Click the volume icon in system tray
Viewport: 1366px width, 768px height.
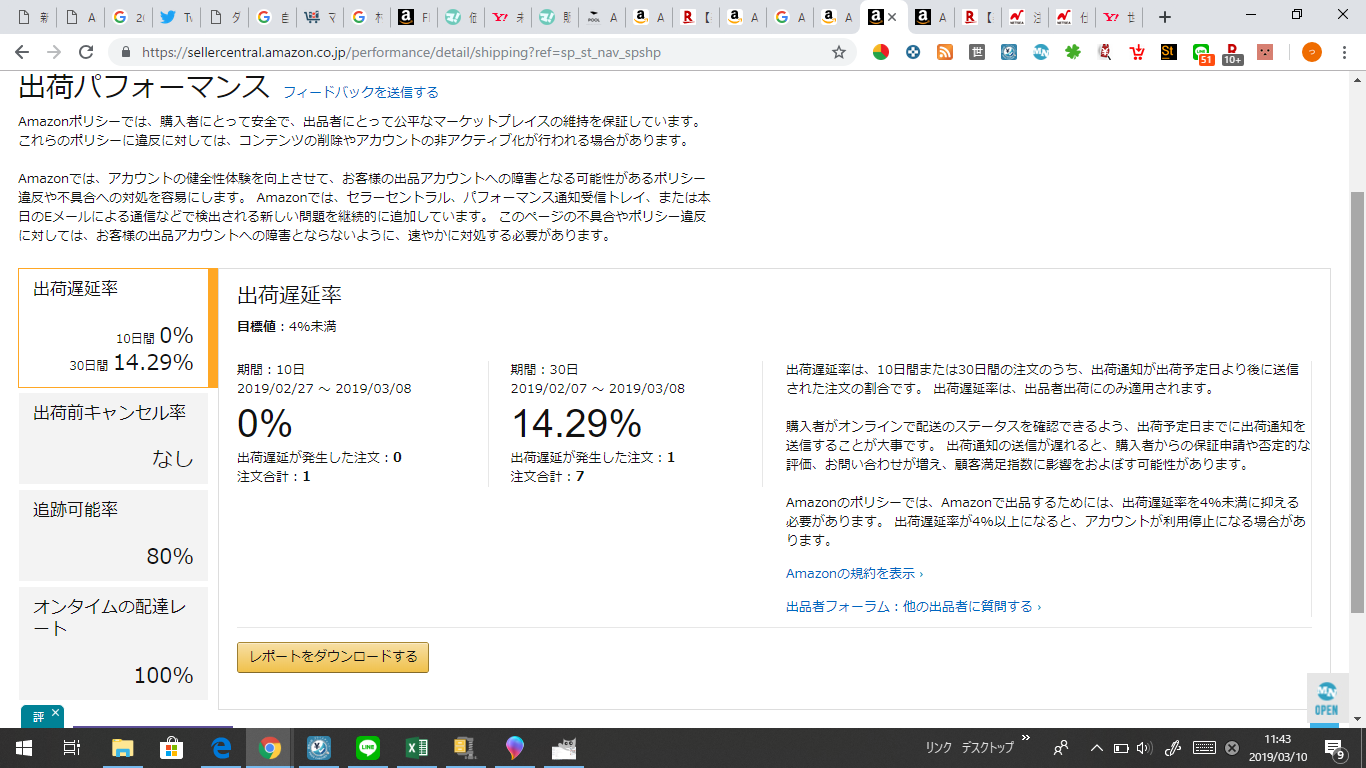coord(1145,748)
